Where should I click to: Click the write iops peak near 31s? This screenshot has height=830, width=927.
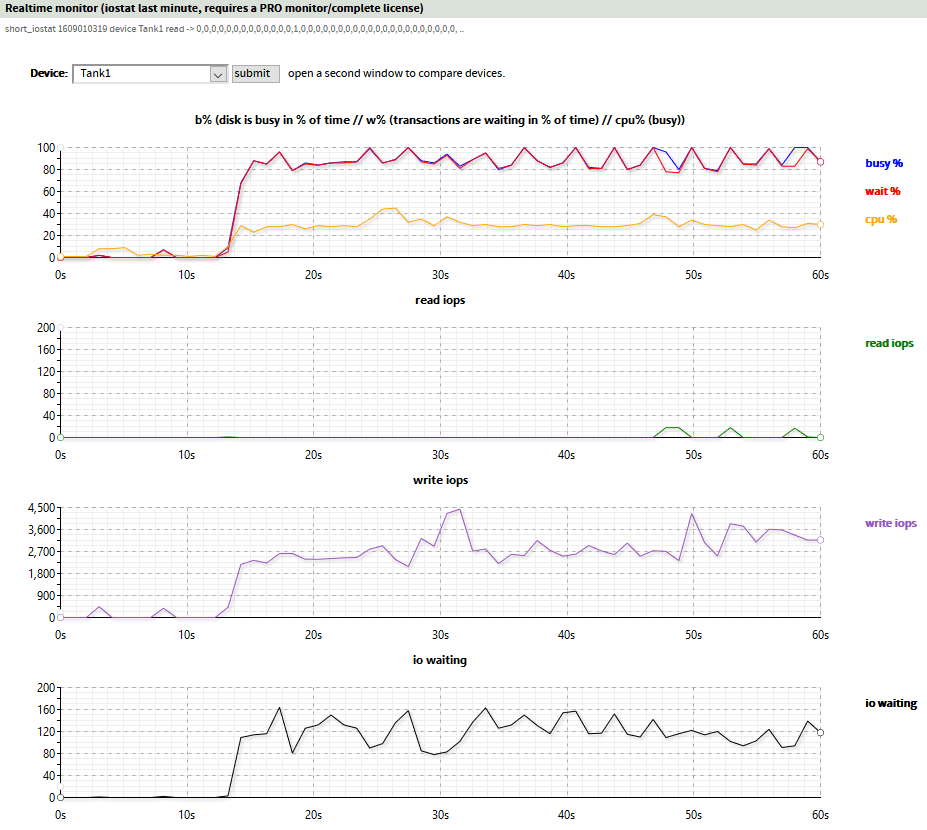pyautogui.click(x=459, y=510)
